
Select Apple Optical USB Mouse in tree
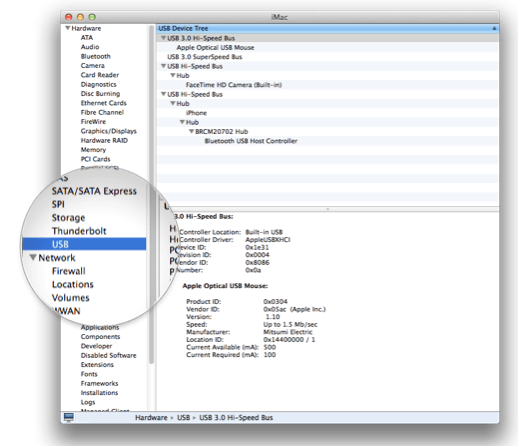[x=215, y=47]
